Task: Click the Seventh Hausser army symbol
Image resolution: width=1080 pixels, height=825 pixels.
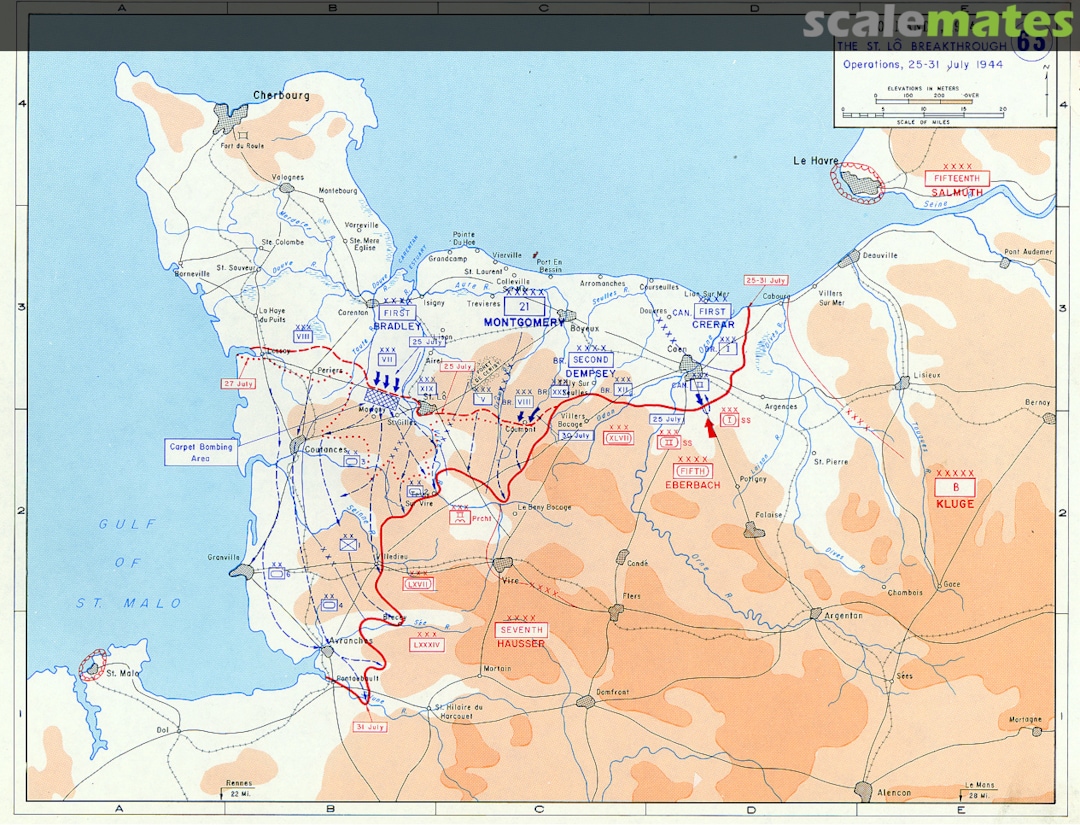Action: pos(521,630)
